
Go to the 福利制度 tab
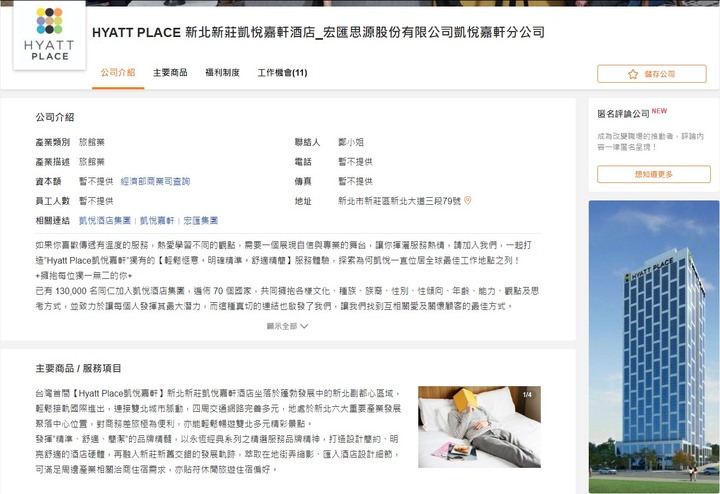click(x=222, y=73)
